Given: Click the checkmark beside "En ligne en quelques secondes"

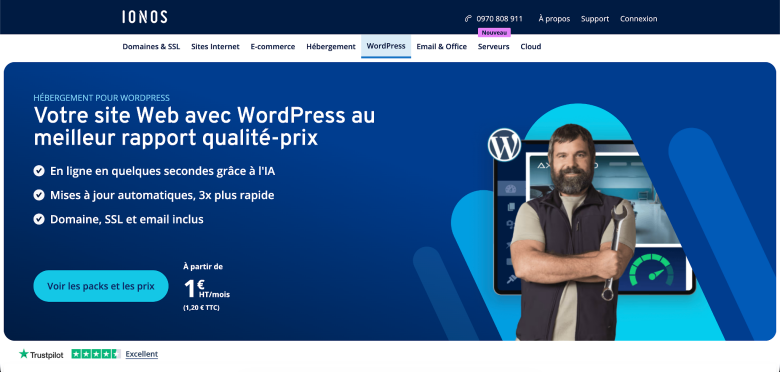Looking at the screenshot, I should pos(39,171).
